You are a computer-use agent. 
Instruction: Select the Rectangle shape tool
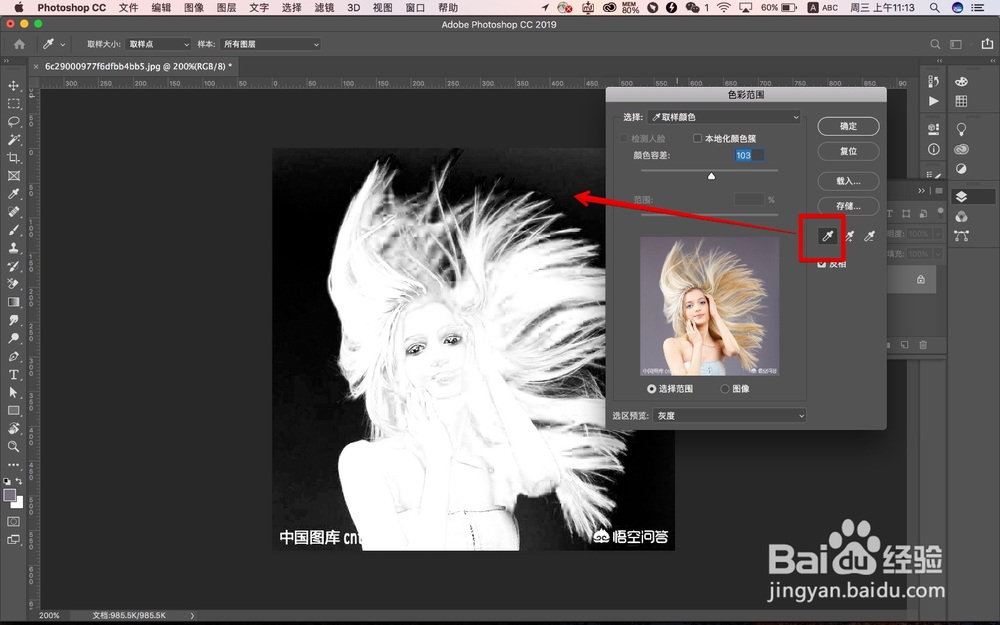(x=13, y=411)
